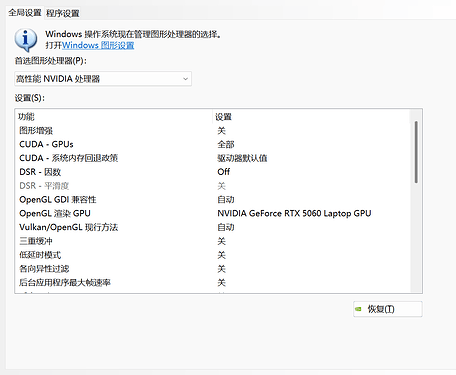Image resolution: width=456 pixels, height=375 pixels.
Task: Open the 首选图形处理器 dropdown
Action: pos(103,79)
